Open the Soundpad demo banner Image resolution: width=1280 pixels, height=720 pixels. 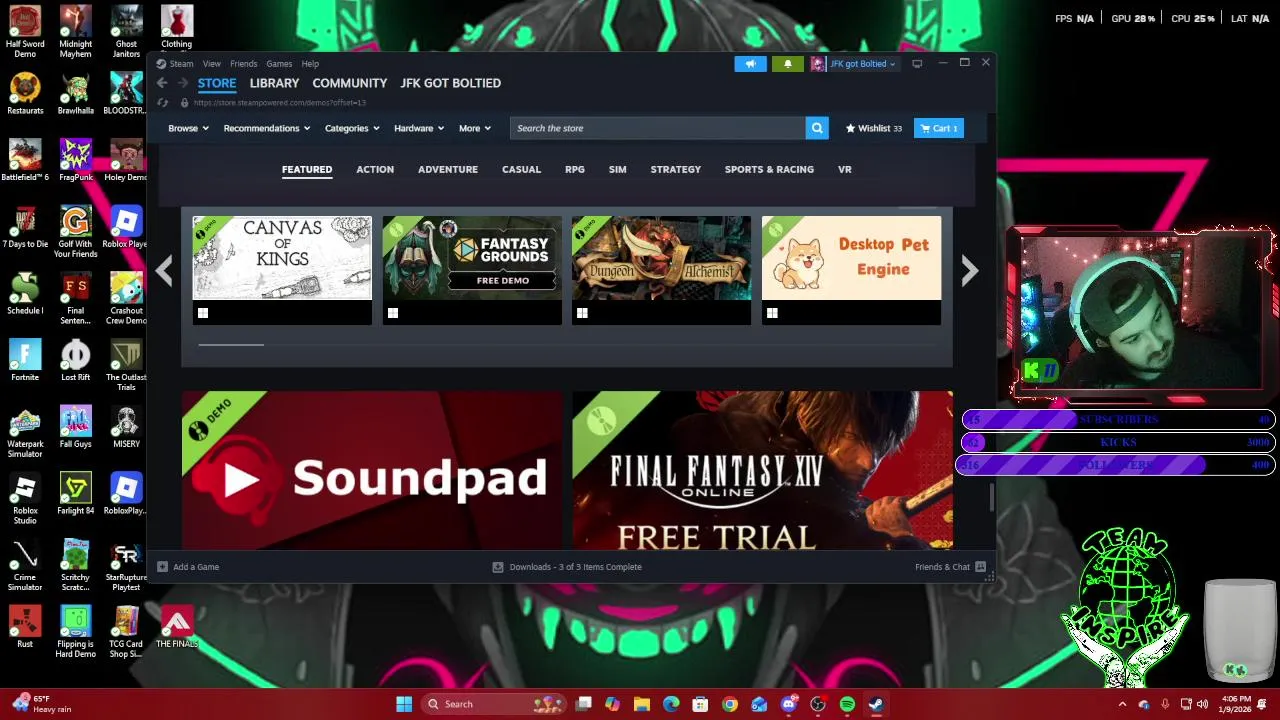372,470
